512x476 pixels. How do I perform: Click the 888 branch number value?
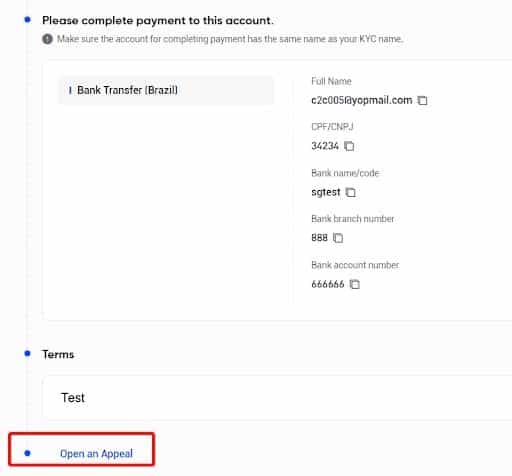pyautogui.click(x=319, y=238)
